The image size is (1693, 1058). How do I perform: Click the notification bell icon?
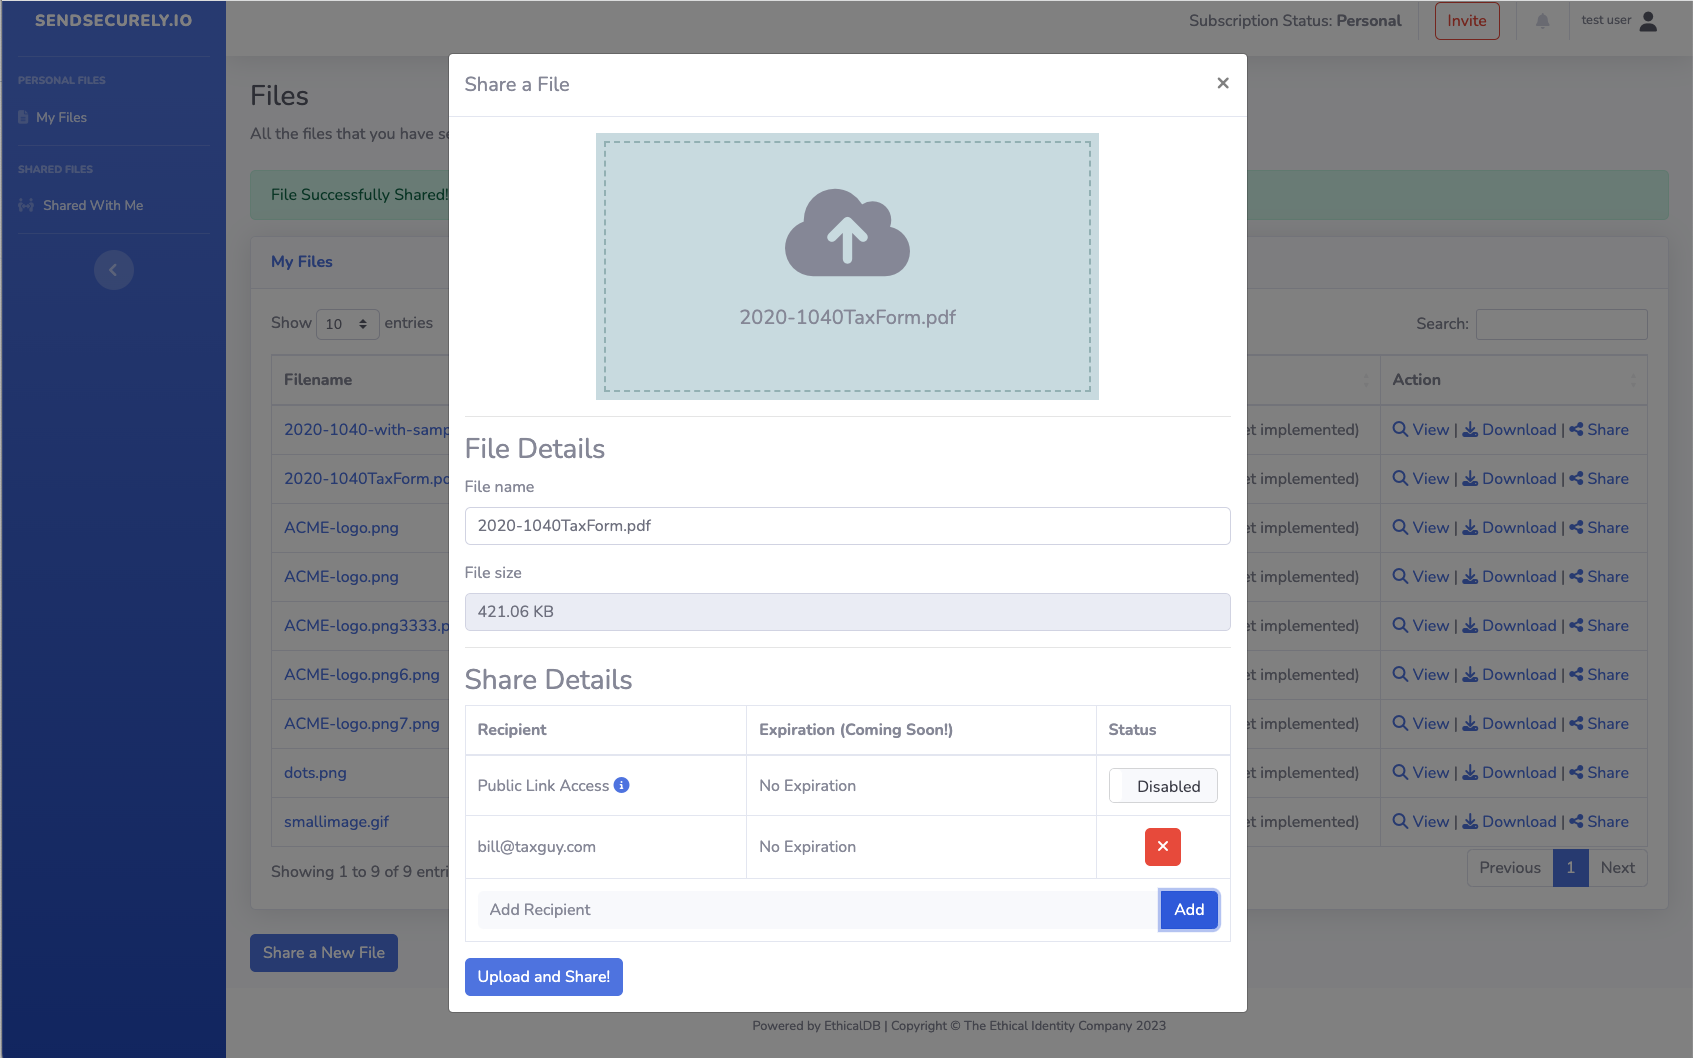tap(1541, 20)
